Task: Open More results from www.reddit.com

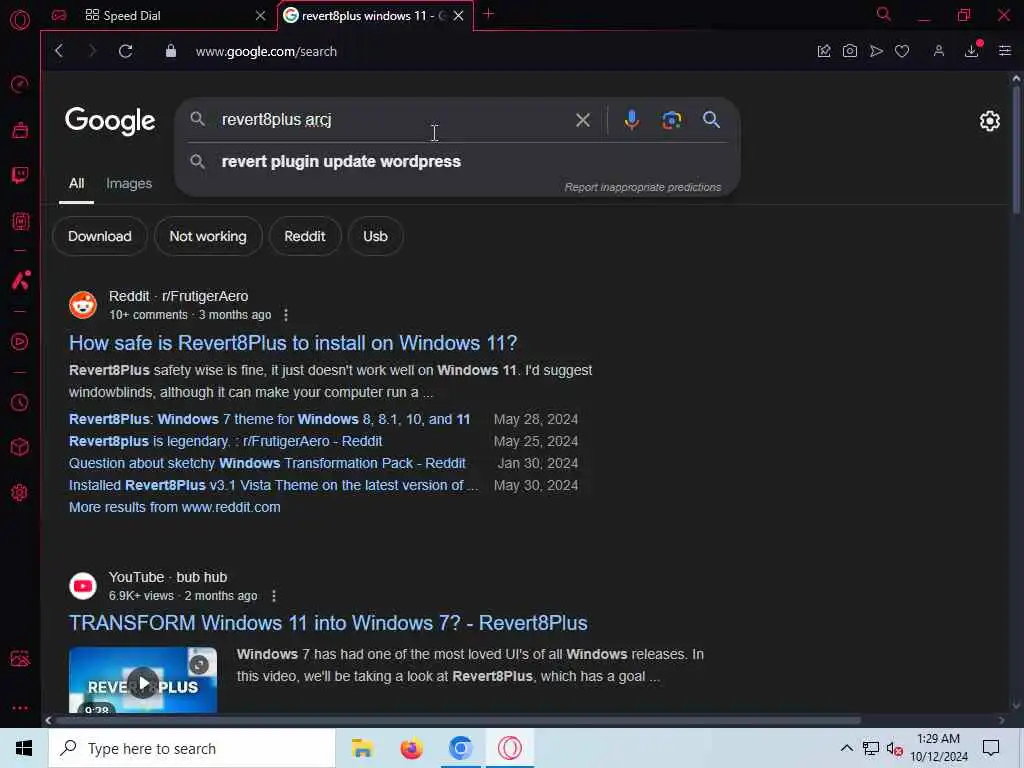Action: [x=174, y=507]
